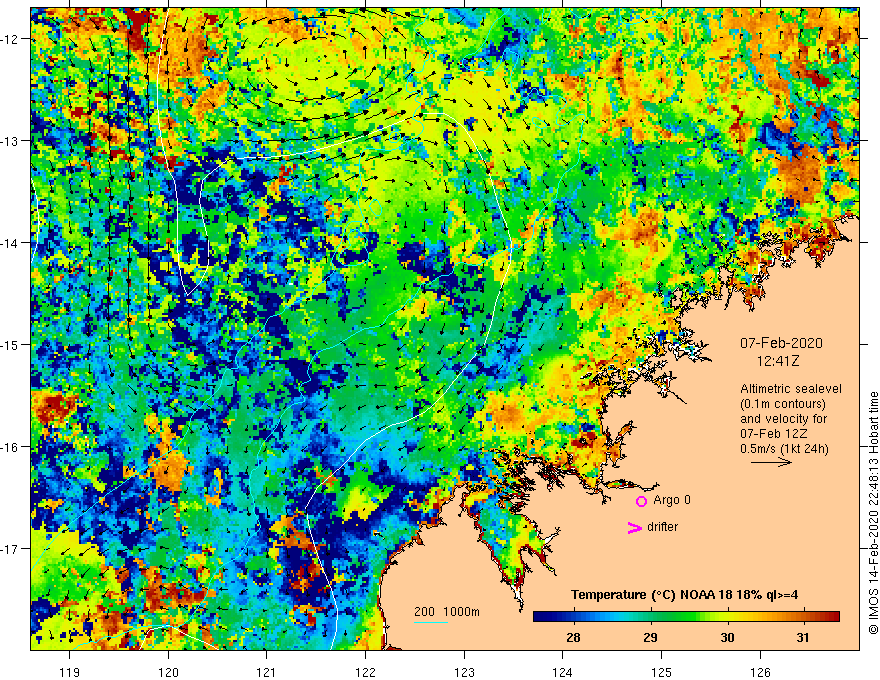
Task: Click the longitude axis label 125
Action: coord(662,672)
